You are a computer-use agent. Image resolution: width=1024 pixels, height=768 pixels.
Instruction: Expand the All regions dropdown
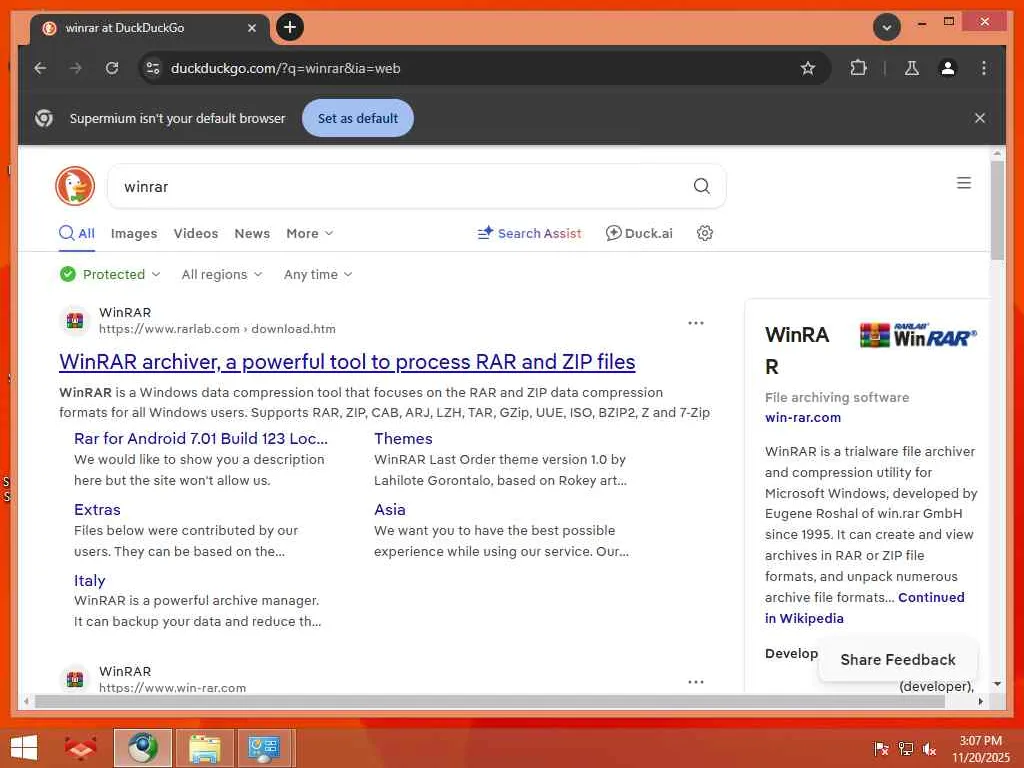[222, 274]
